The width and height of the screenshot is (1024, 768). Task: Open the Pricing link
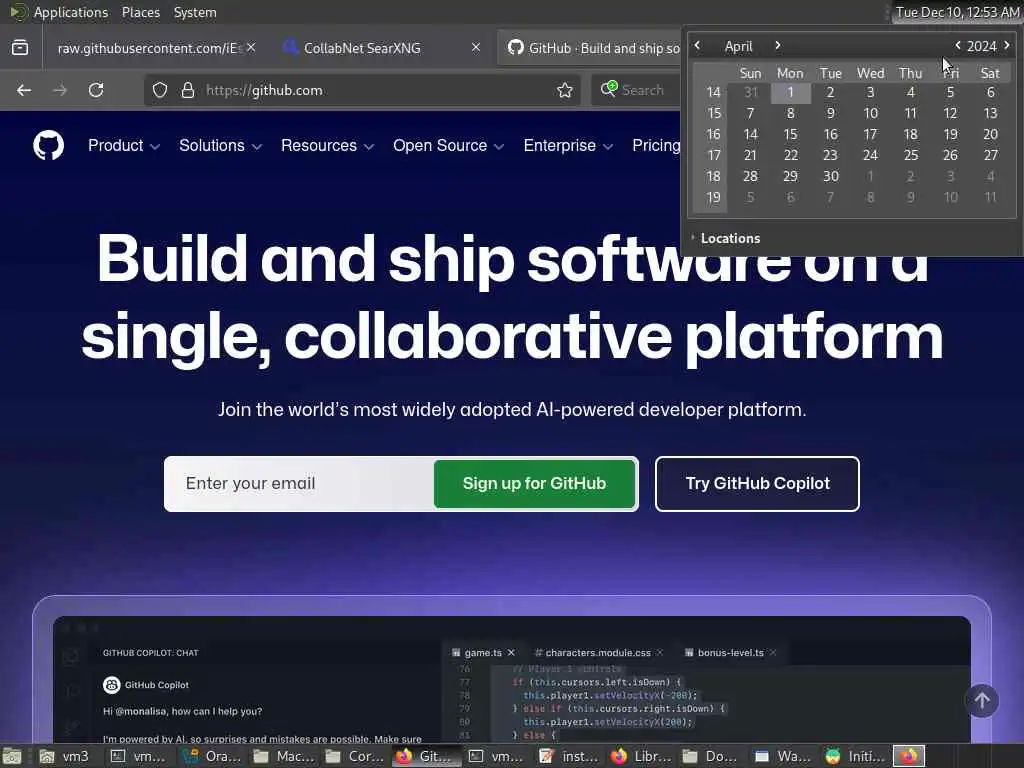(x=656, y=146)
